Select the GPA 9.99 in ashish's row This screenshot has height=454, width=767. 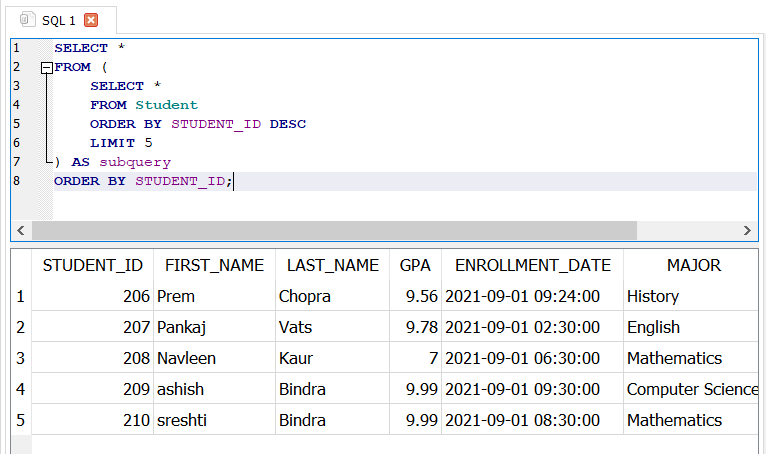[x=415, y=389]
